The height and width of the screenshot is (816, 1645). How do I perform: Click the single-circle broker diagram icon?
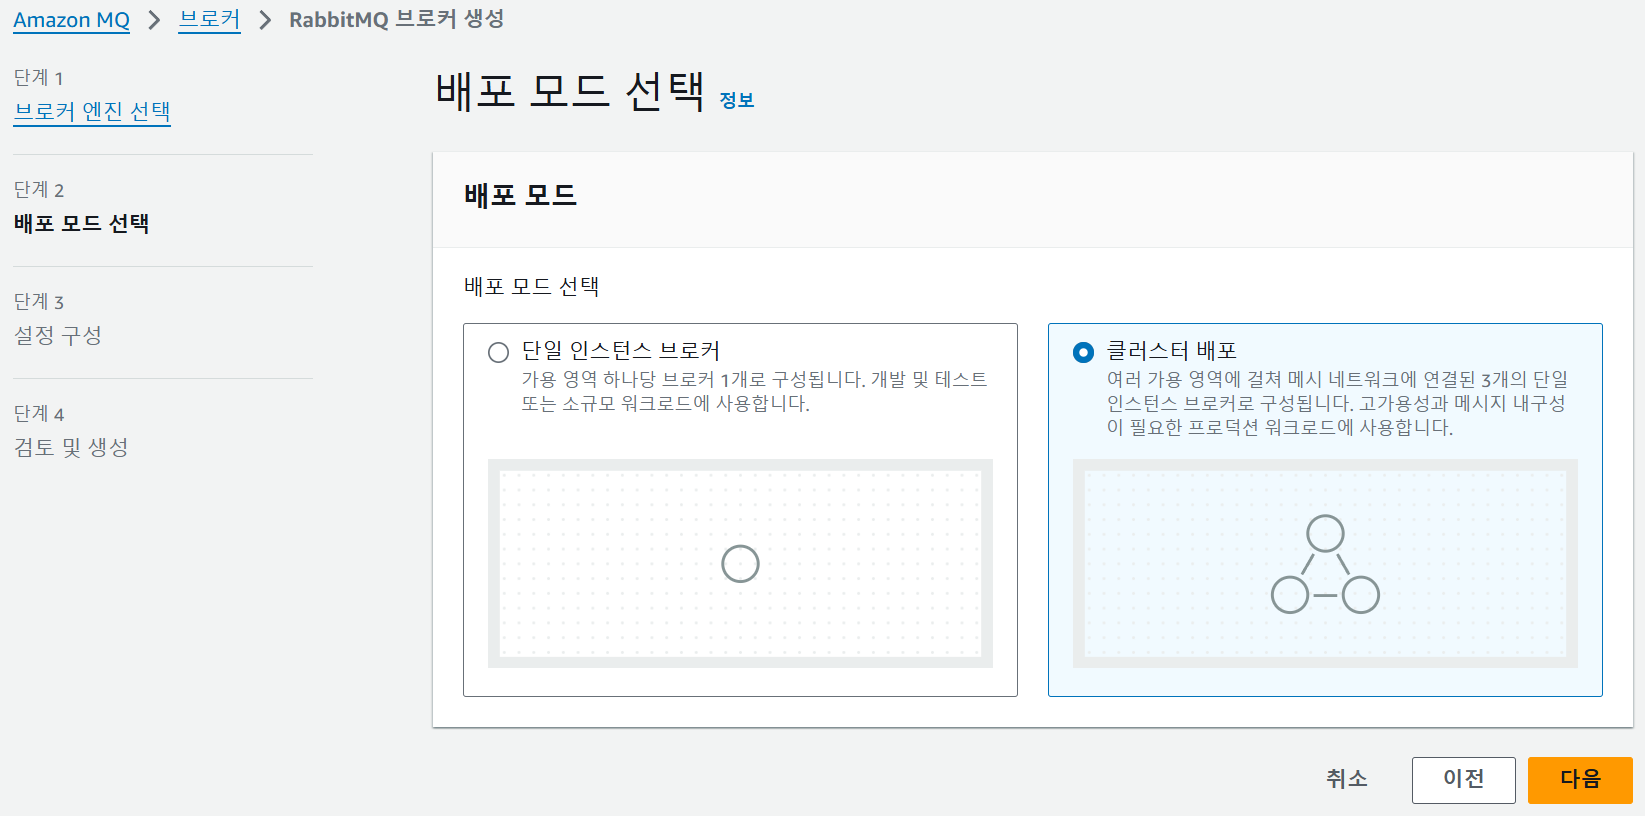pyautogui.click(x=740, y=564)
